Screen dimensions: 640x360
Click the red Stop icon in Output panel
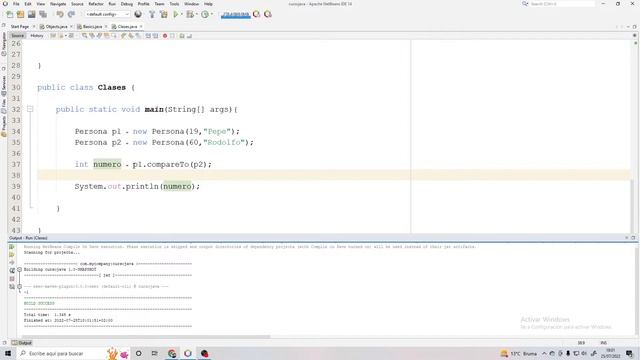coord(11,279)
